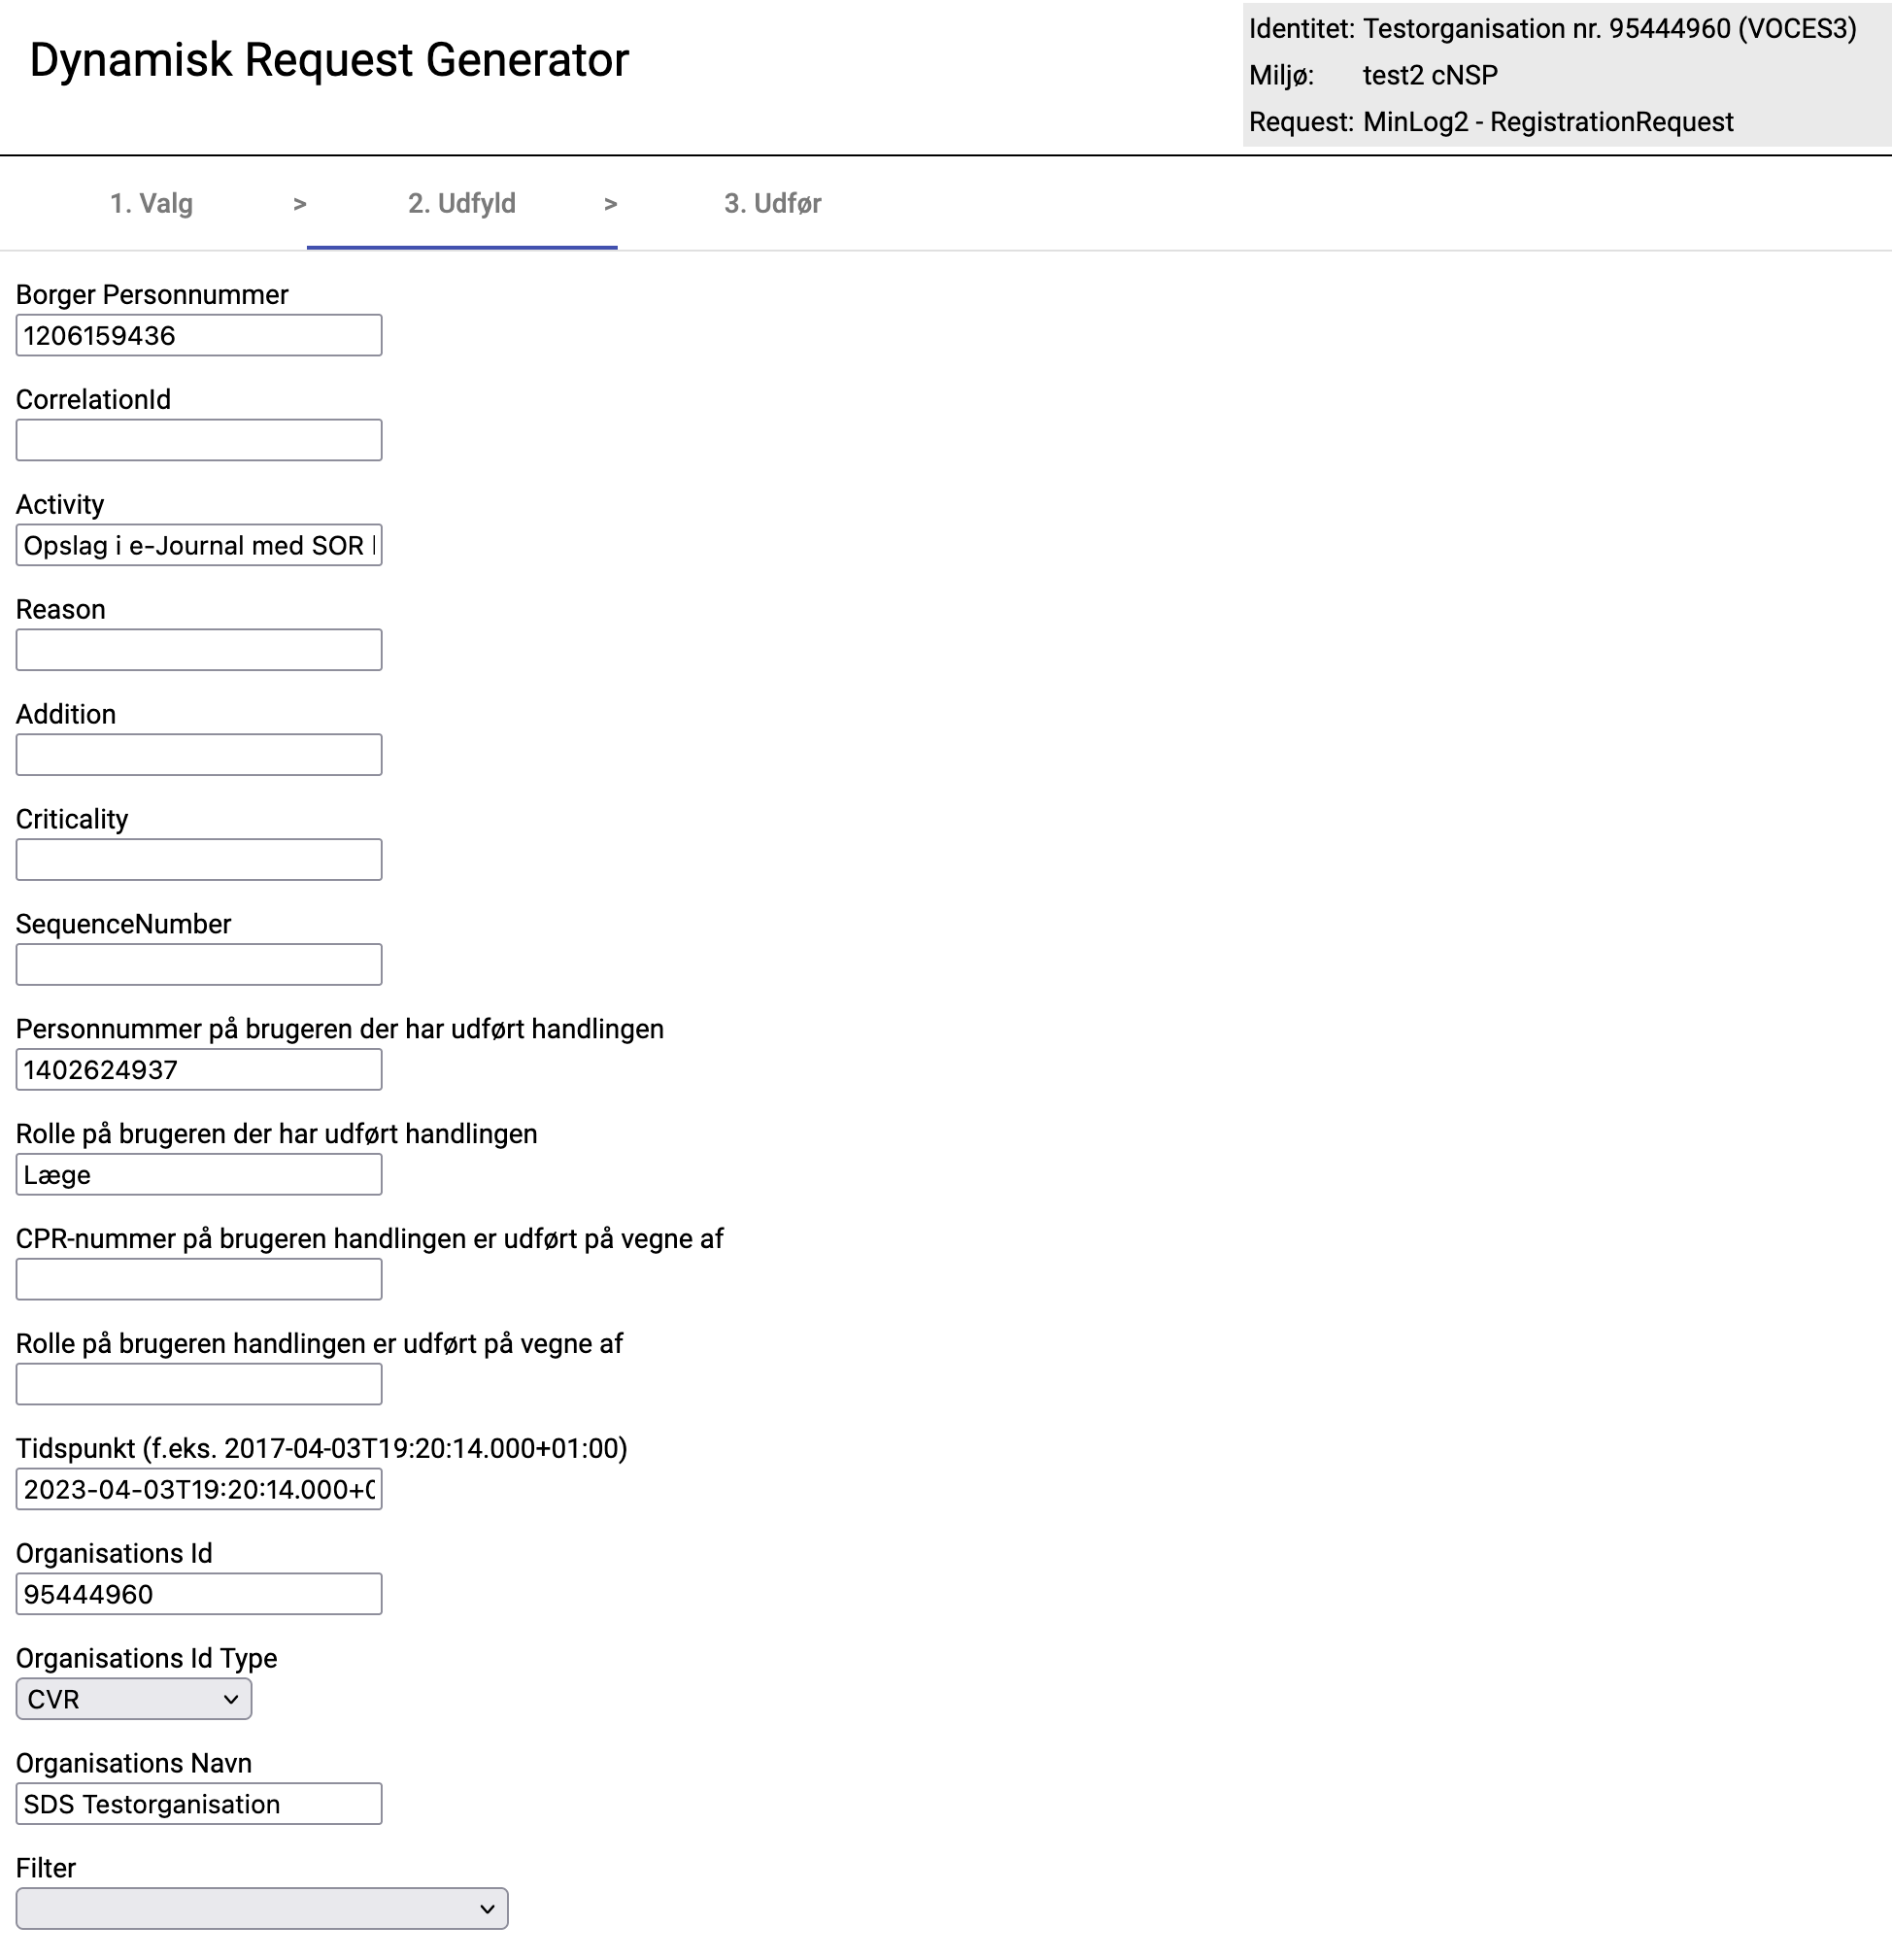
Task: Click the user Personnummer field containing 1402624937
Action: (x=198, y=1071)
